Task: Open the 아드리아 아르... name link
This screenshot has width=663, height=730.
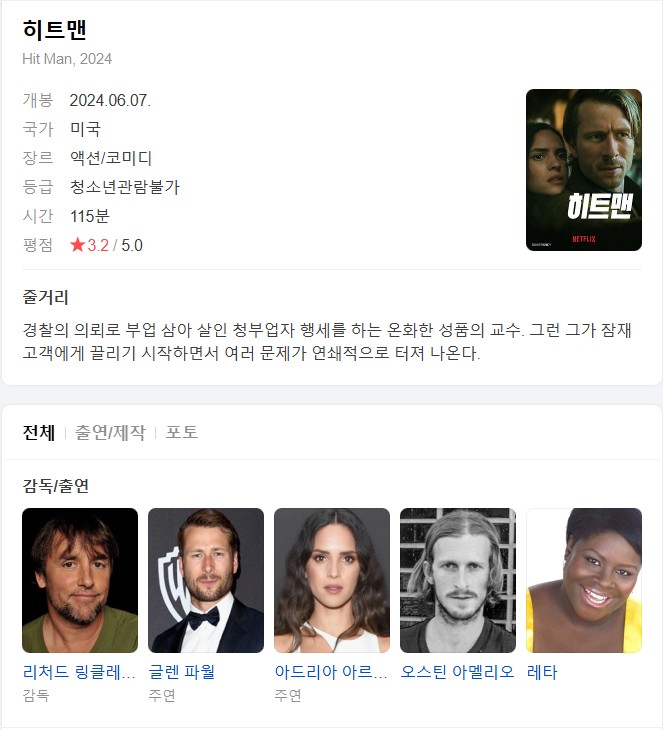Action: point(331,672)
